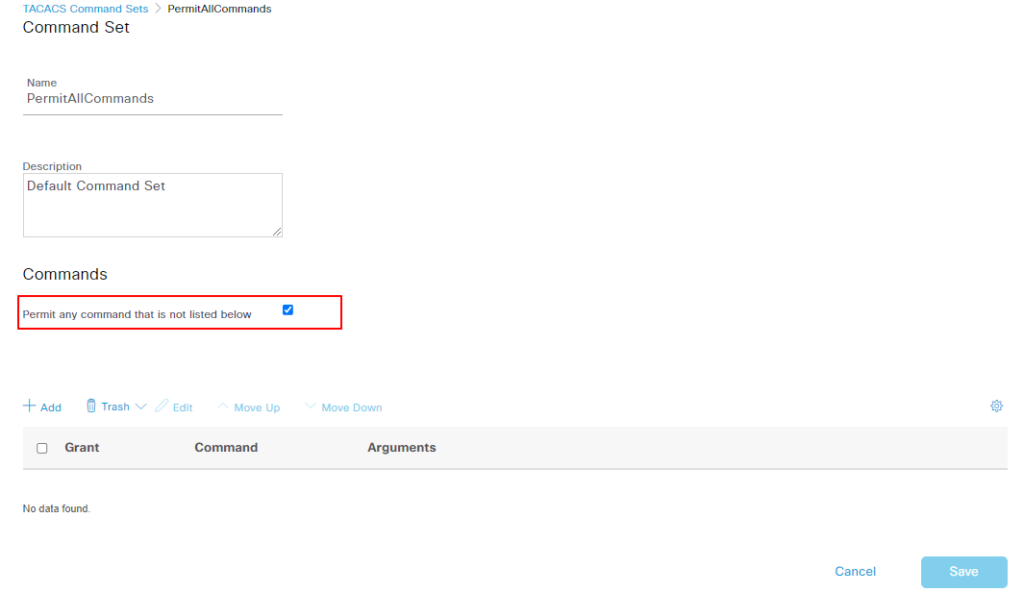Focus the Name input field
1024x592 pixels.
click(152, 99)
